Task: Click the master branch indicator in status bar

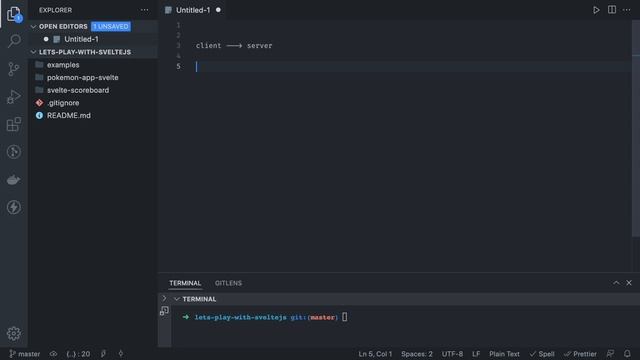Action: 24,354
